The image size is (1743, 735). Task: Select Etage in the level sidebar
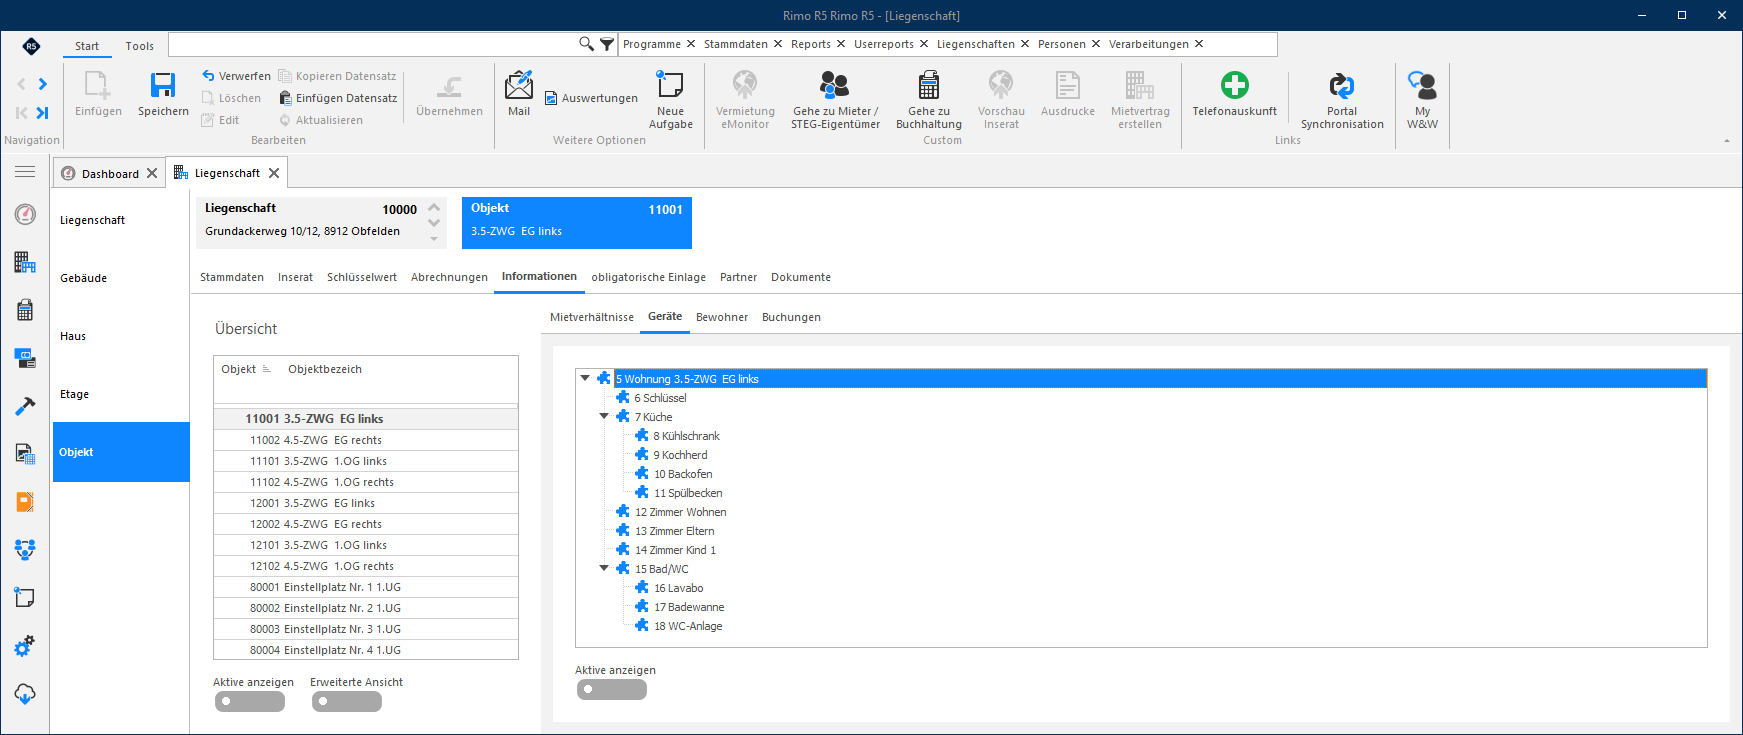(x=121, y=394)
